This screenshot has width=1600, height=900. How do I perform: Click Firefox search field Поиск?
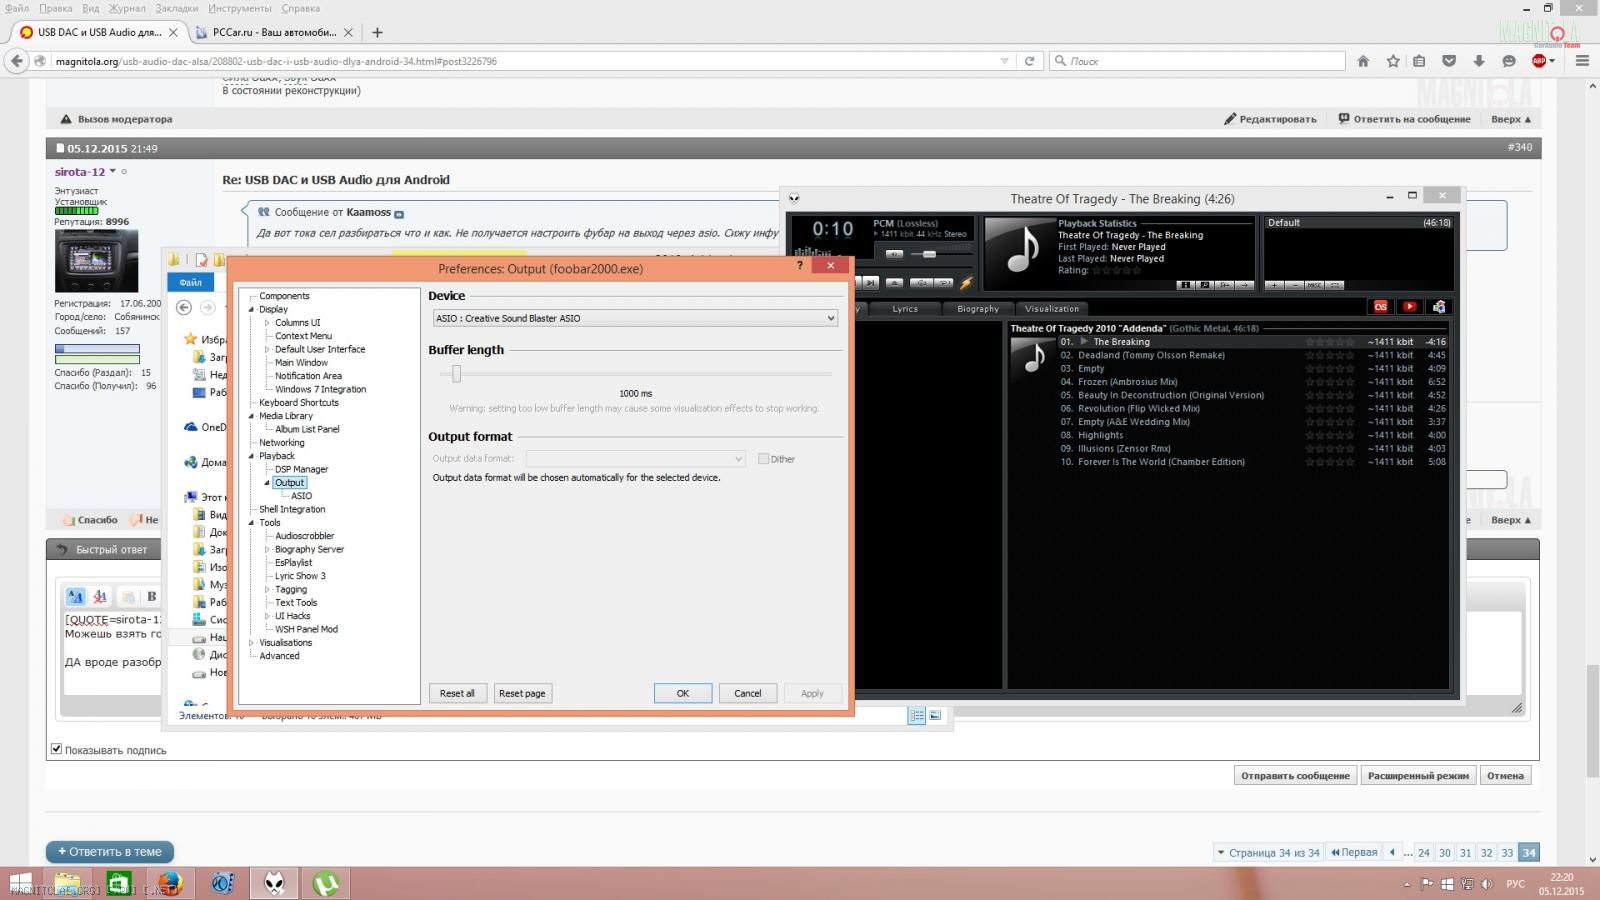point(1198,61)
